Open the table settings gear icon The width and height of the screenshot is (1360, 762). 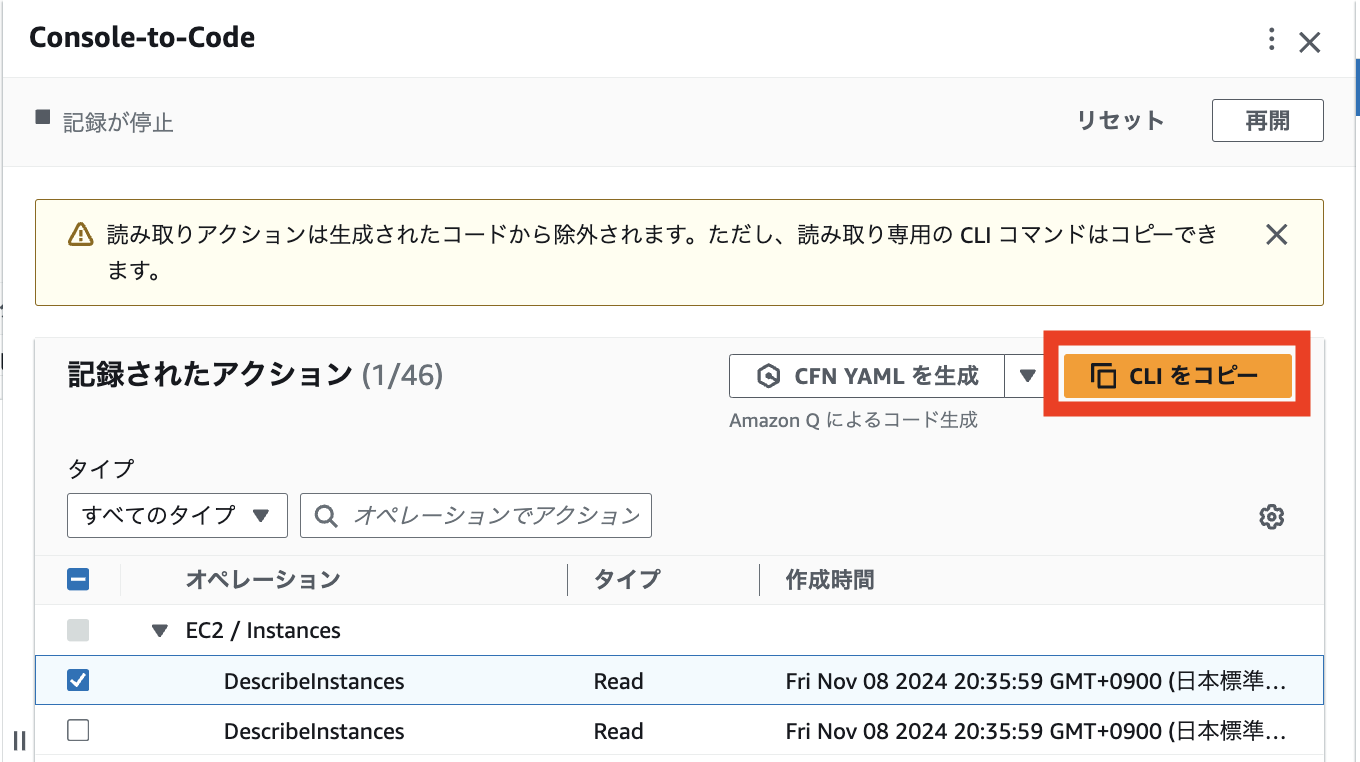point(1271,516)
